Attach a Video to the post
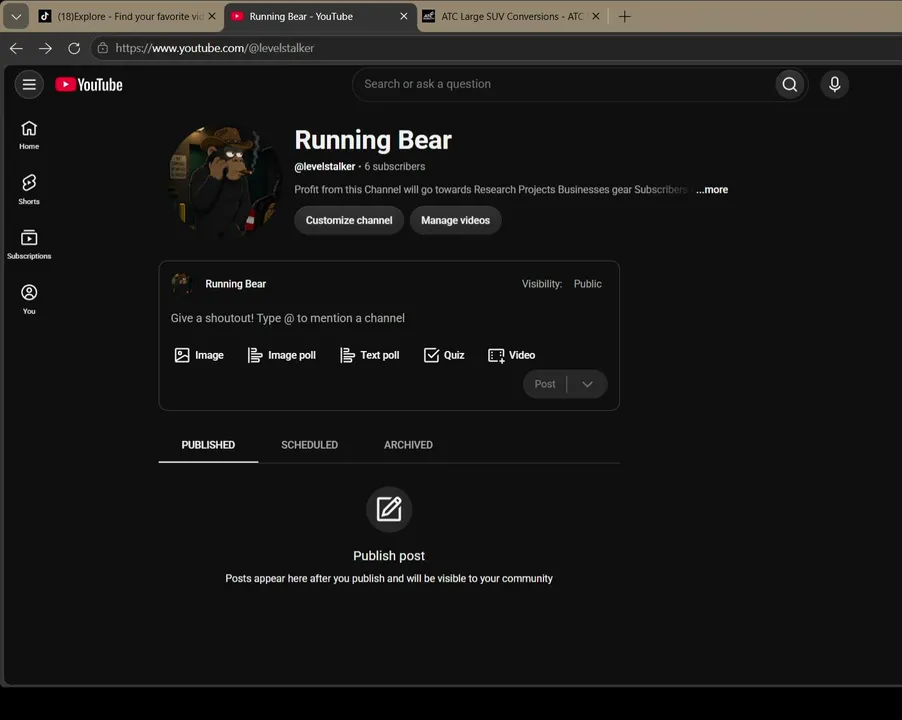 511,355
